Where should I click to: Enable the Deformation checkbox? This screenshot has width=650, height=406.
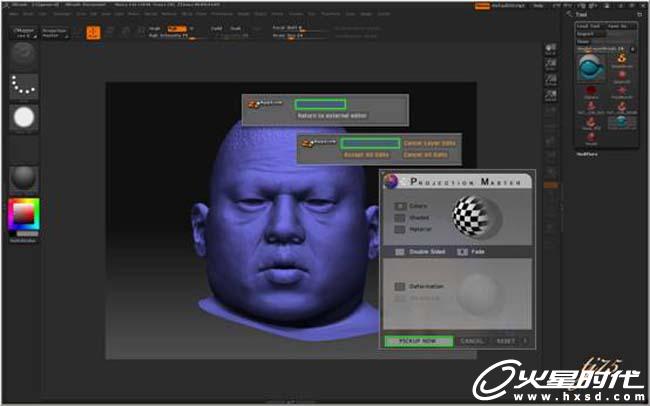tap(400, 287)
